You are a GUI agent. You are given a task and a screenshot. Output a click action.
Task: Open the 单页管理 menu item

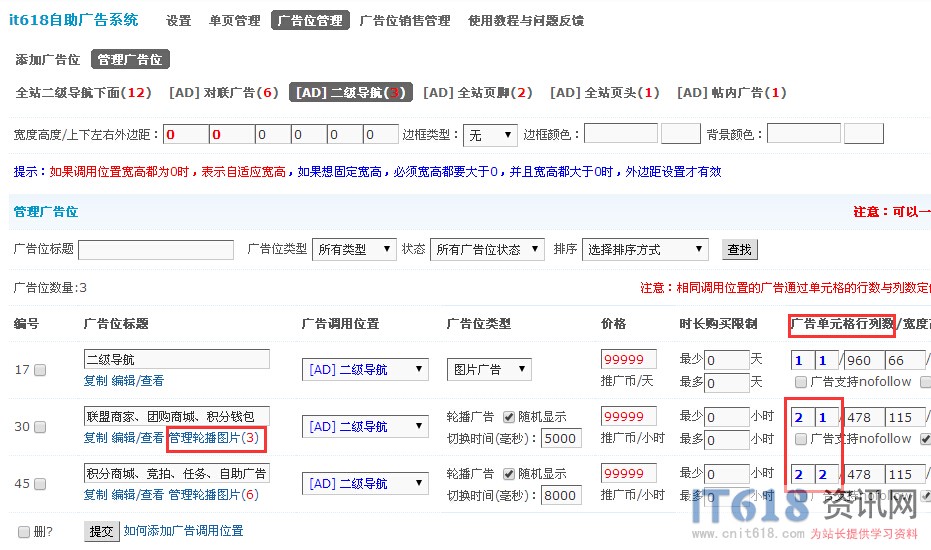pos(235,21)
